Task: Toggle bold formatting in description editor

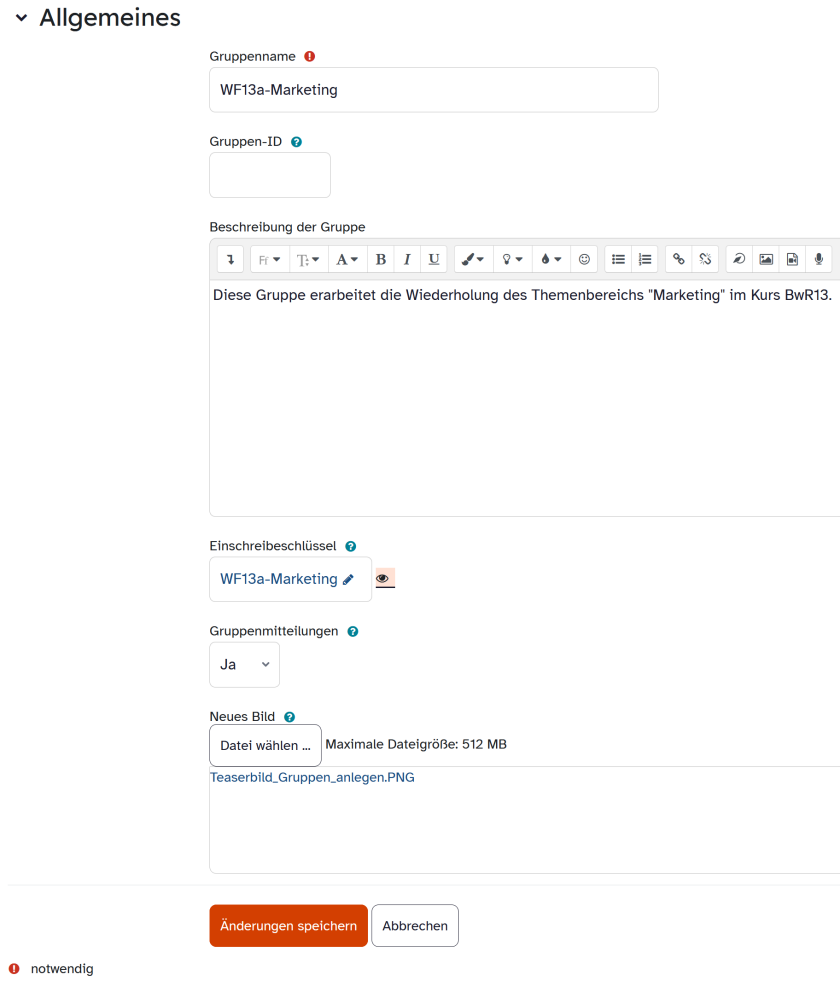Action: point(381,259)
